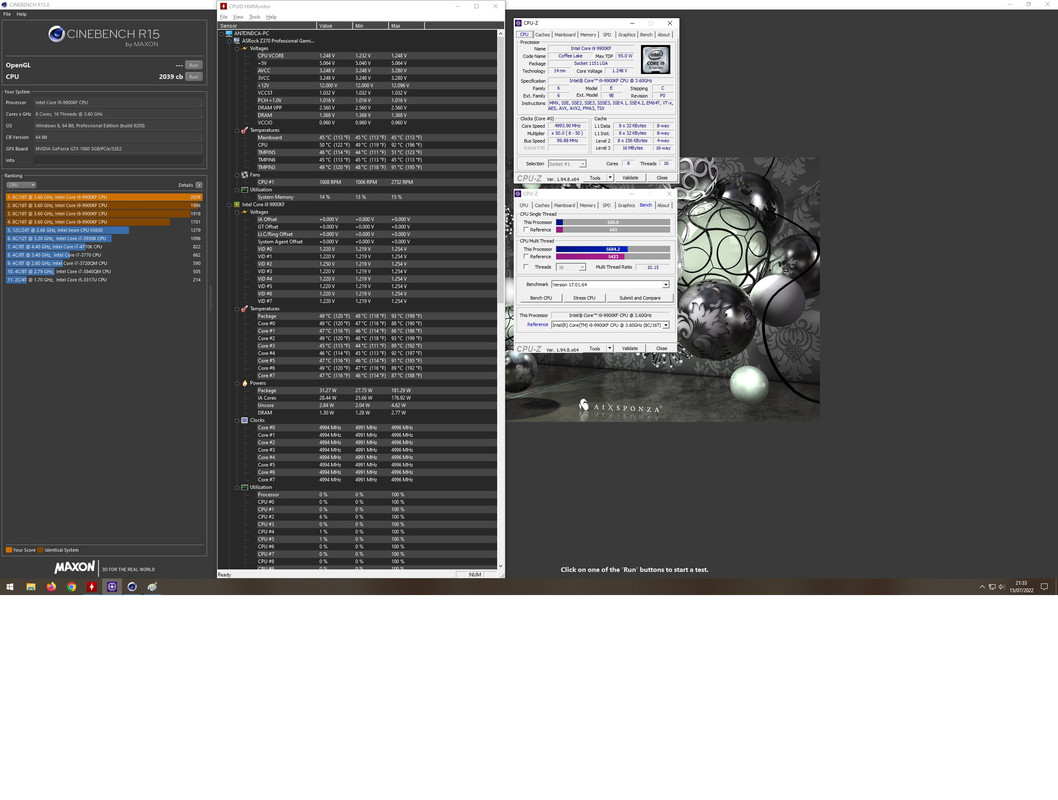
Task: Open File Explorer from the taskbar
Action: 31,587
